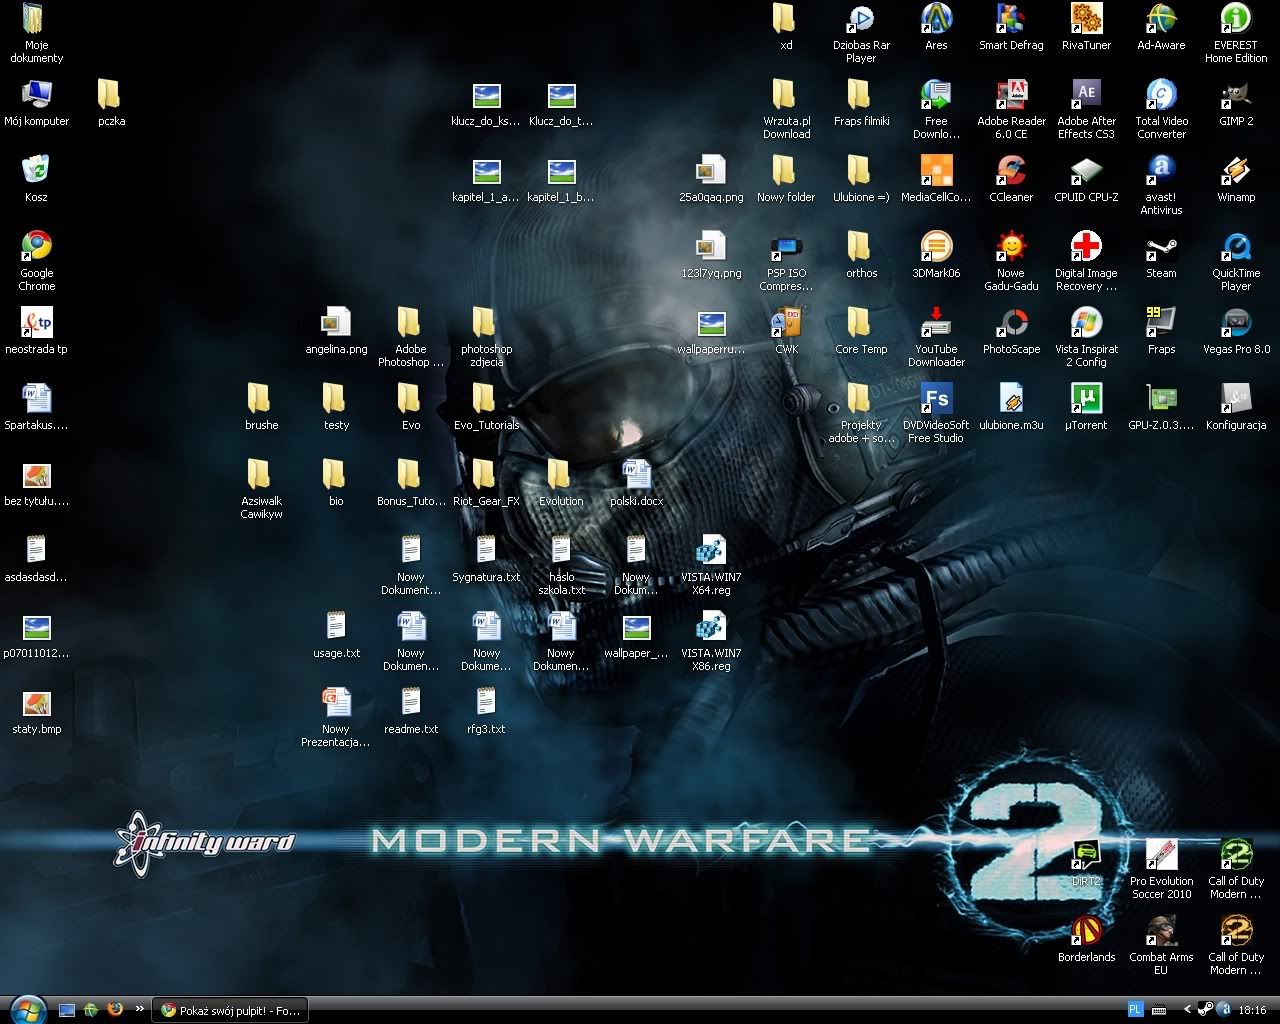Launch avast! Antivirus
This screenshot has height=1024, width=1280.
(x=1161, y=184)
